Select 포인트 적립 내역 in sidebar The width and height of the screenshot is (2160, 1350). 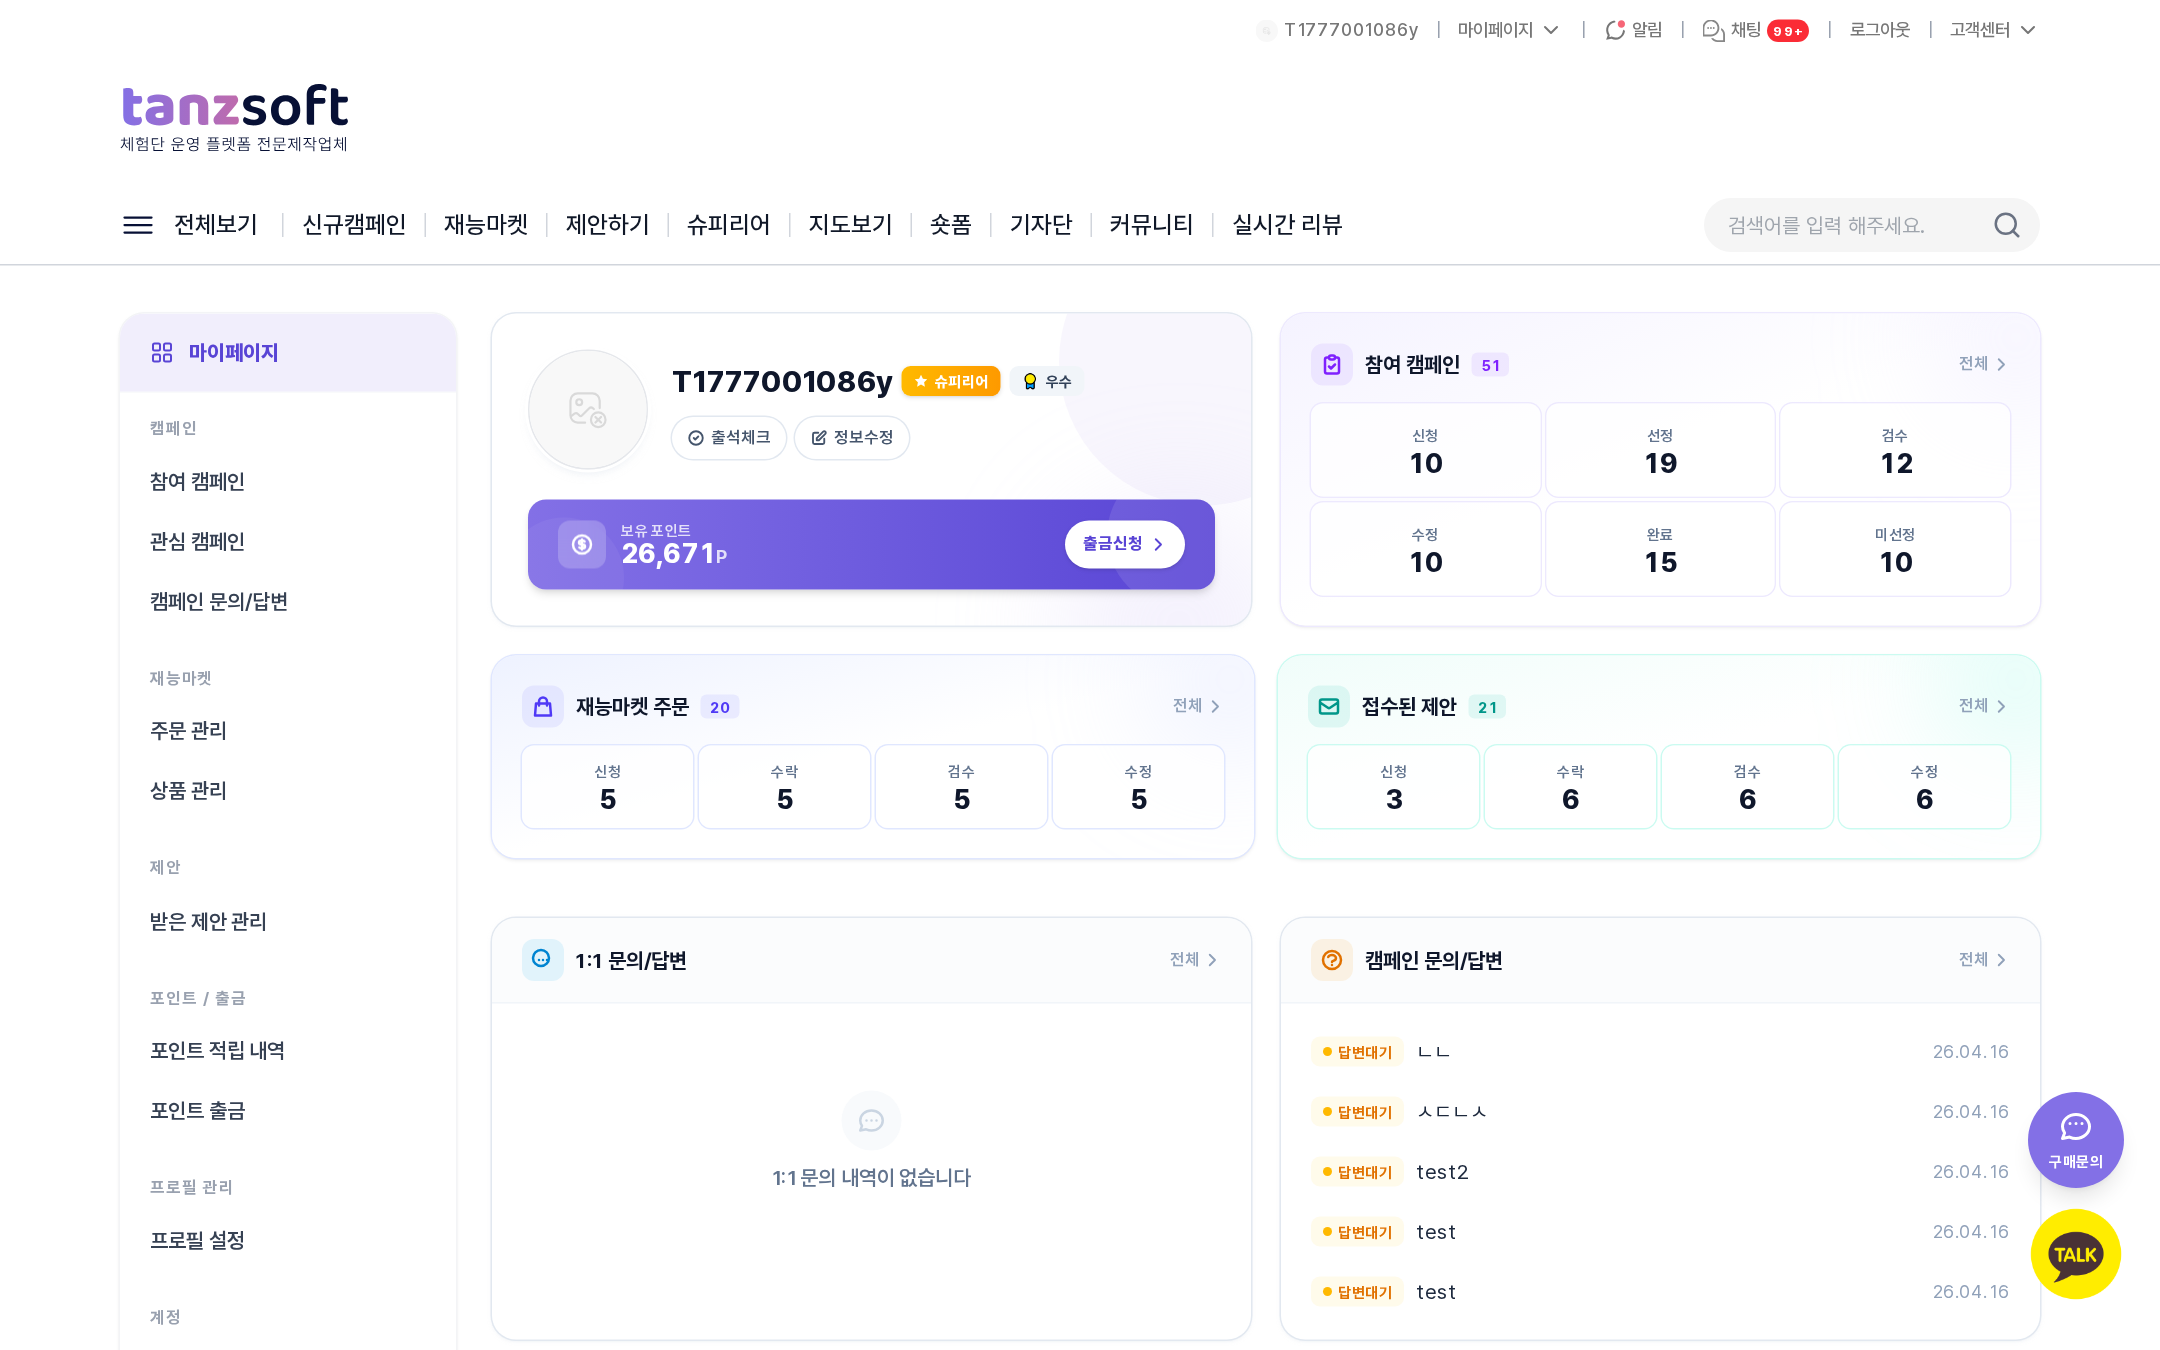pyautogui.click(x=217, y=1051)
